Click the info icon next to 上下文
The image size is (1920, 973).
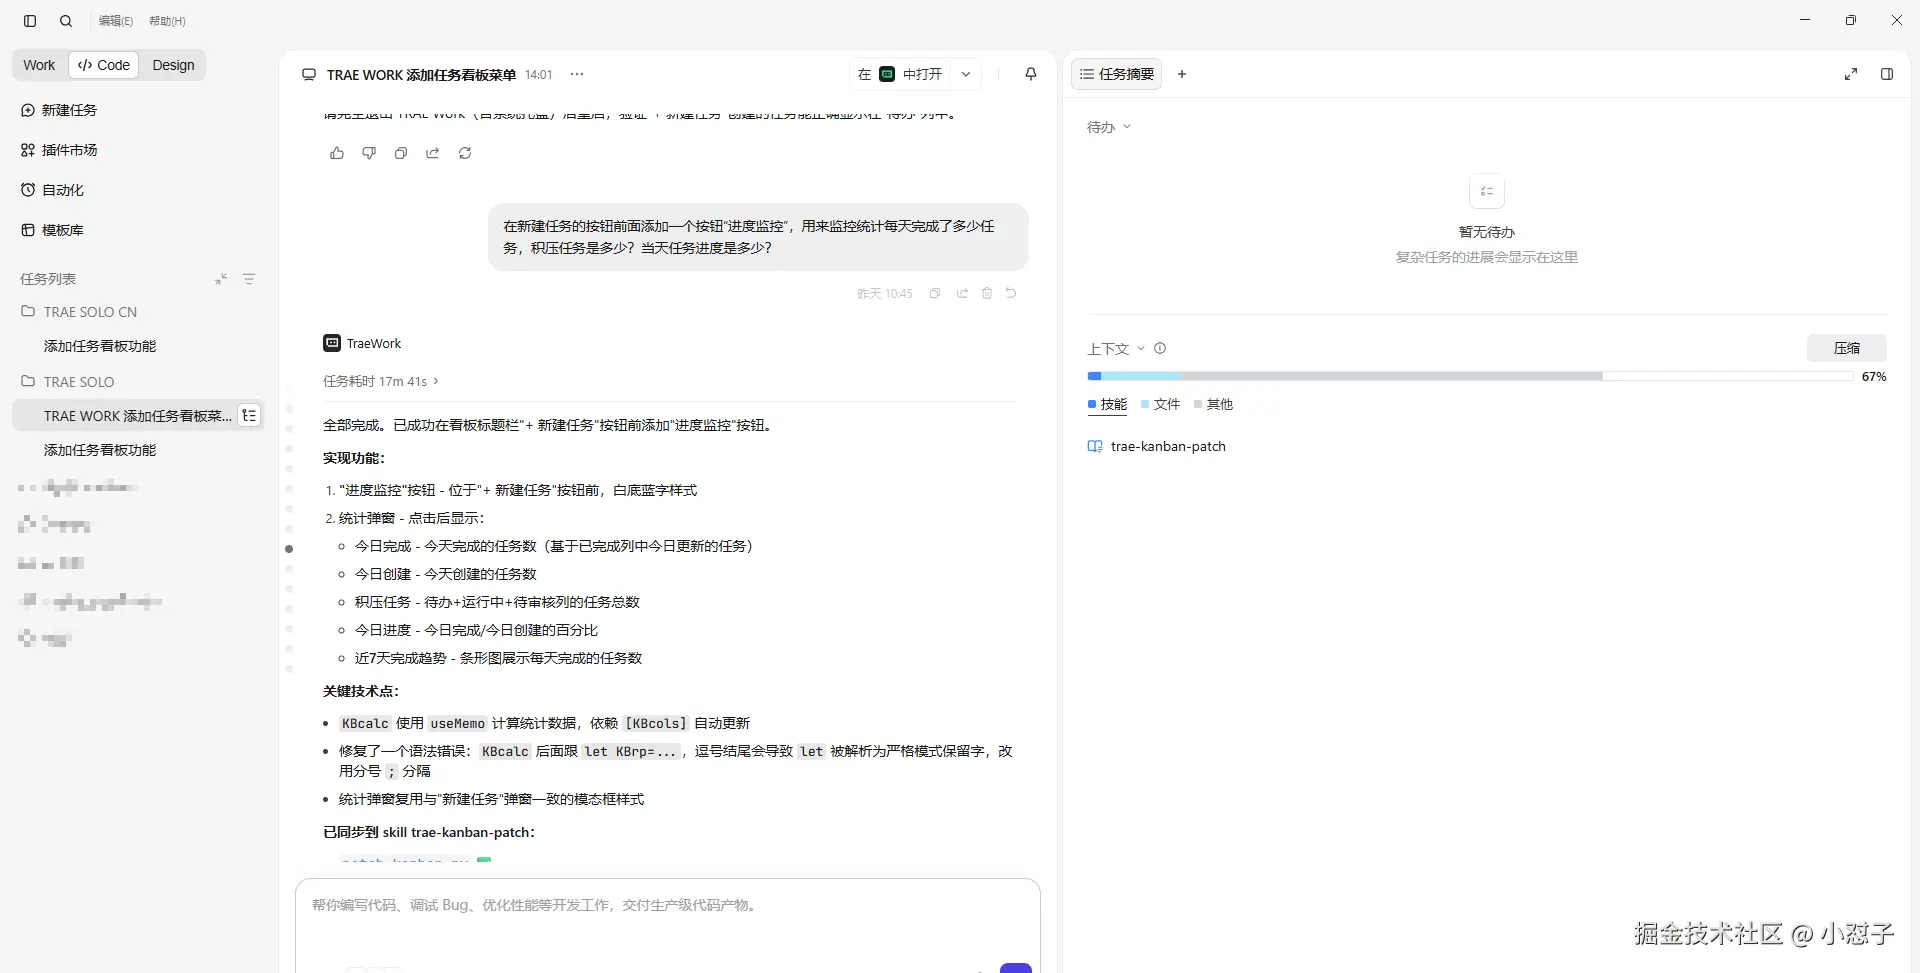click(x=1160, y=349)
